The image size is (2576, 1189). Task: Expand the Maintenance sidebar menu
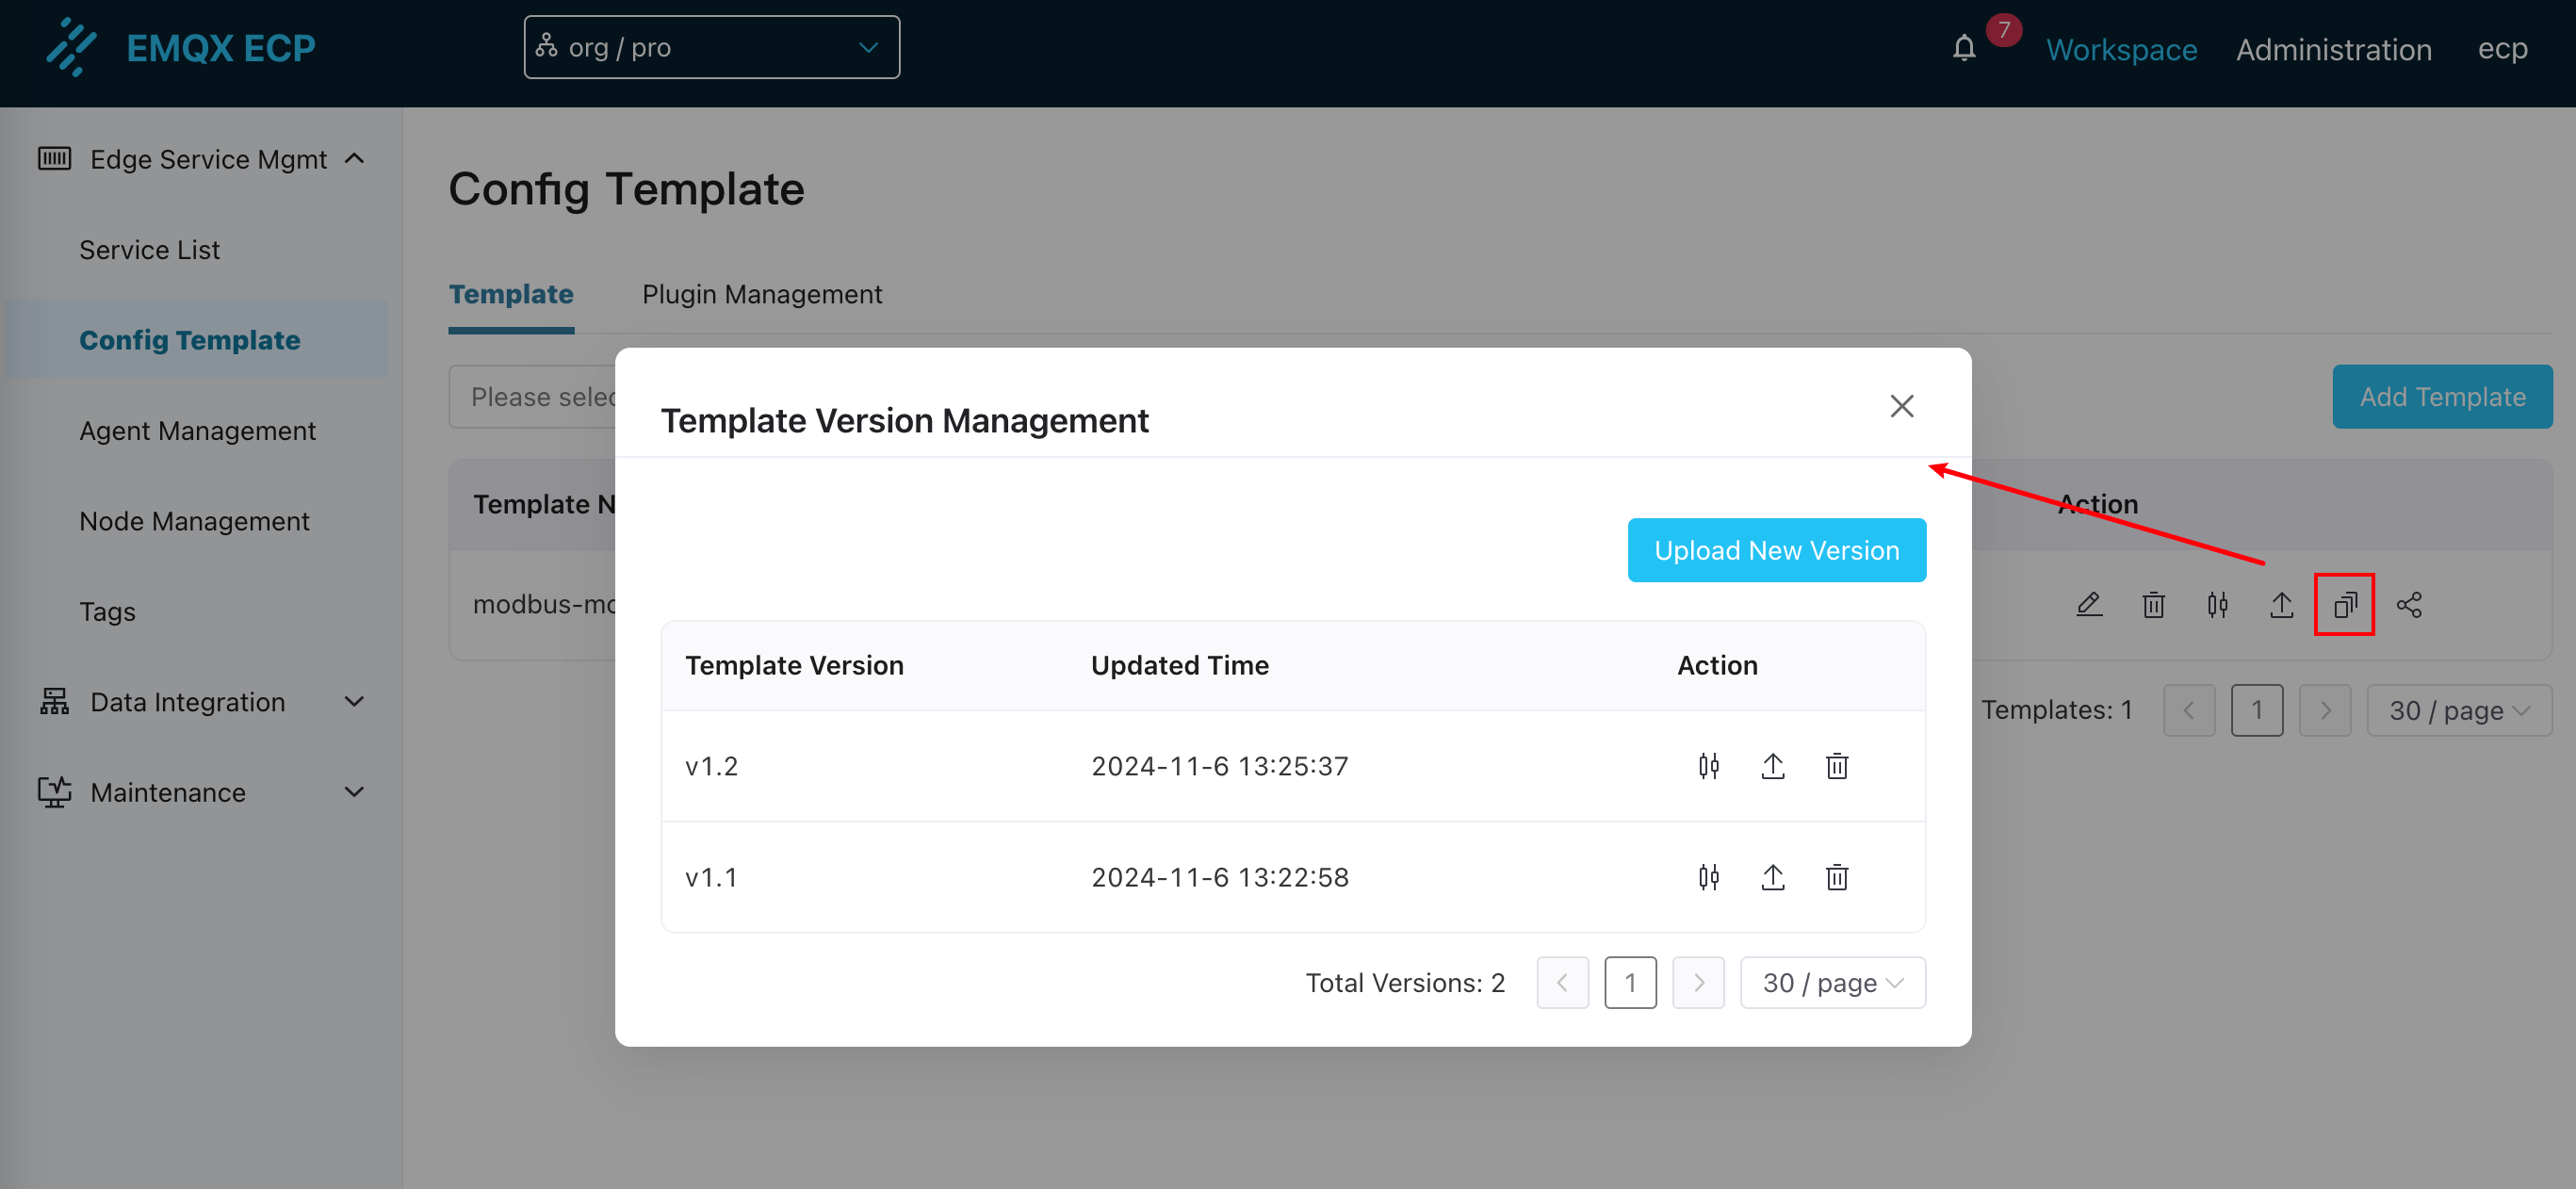click(x=200, y=792)
